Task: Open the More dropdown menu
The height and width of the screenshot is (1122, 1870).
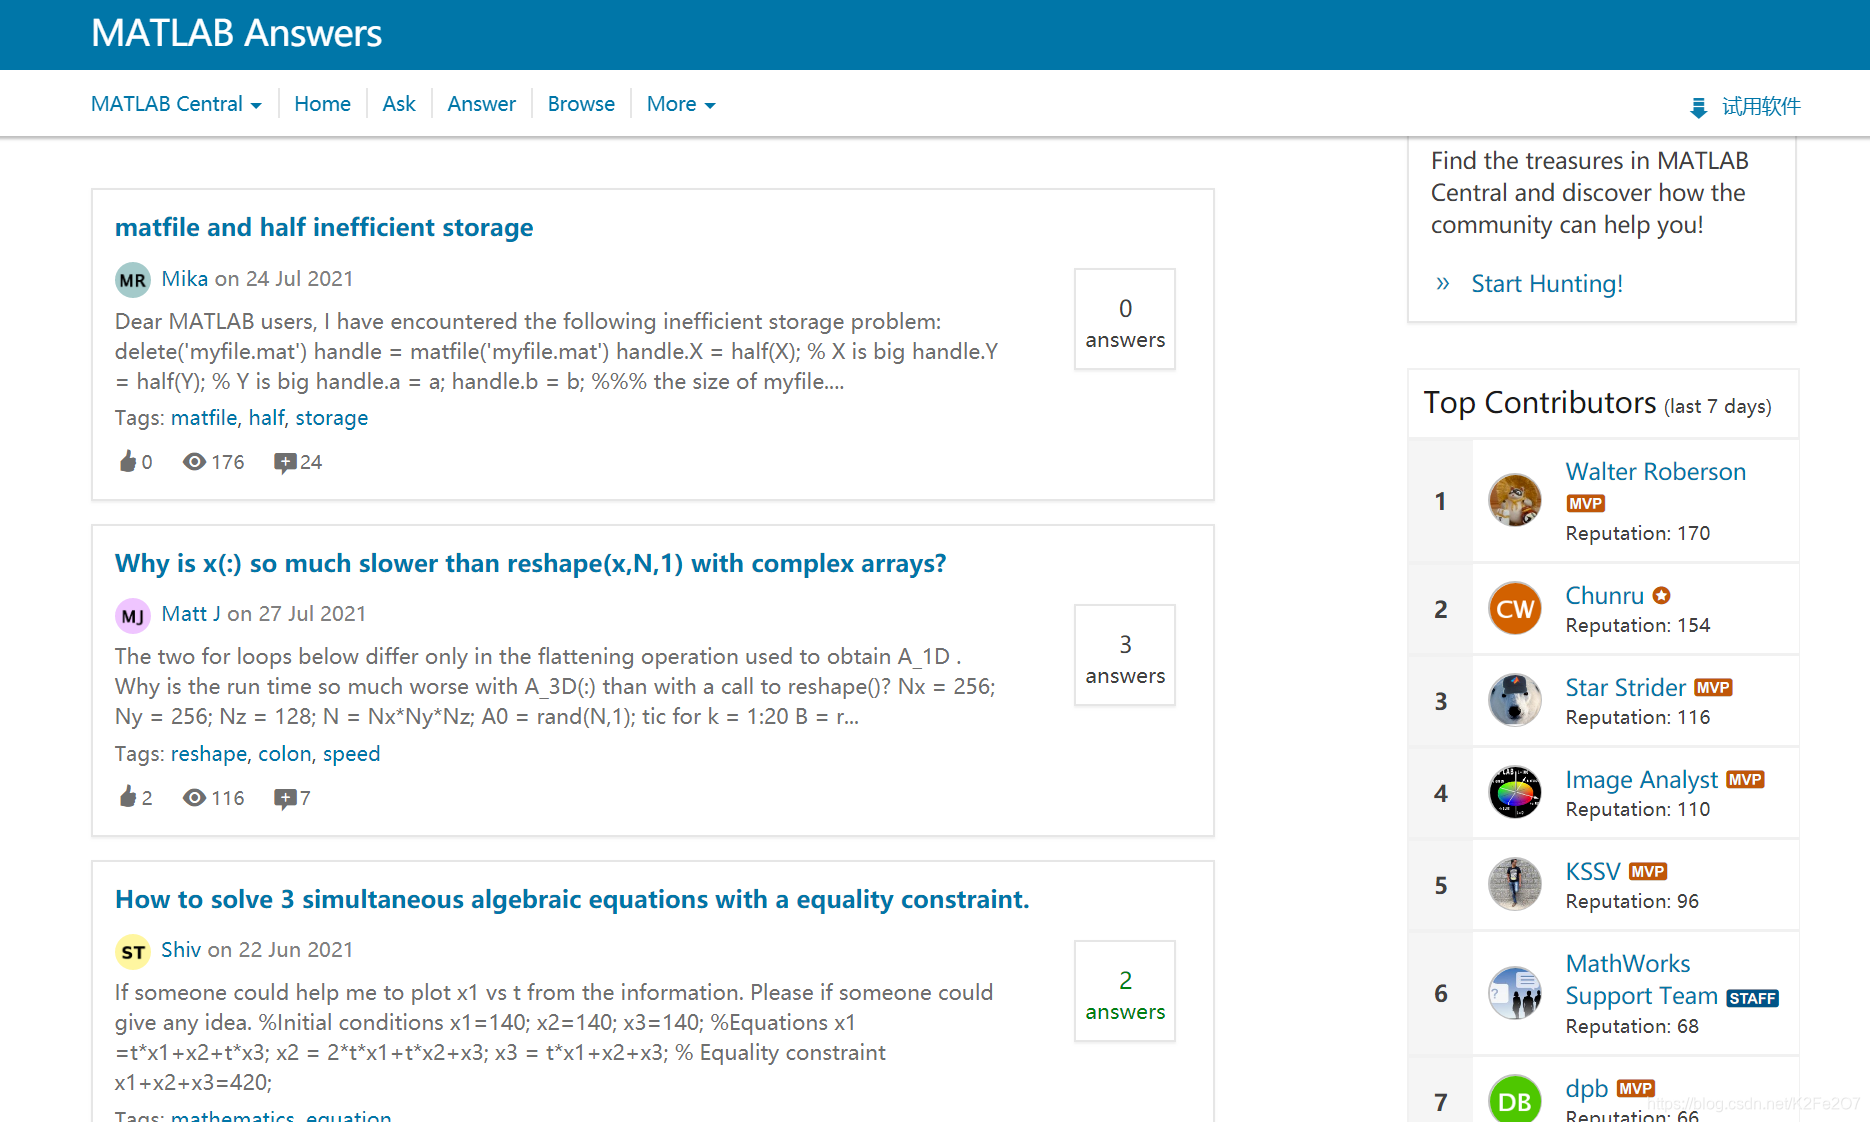Action: pyautogui.click(x=680, y=104)
